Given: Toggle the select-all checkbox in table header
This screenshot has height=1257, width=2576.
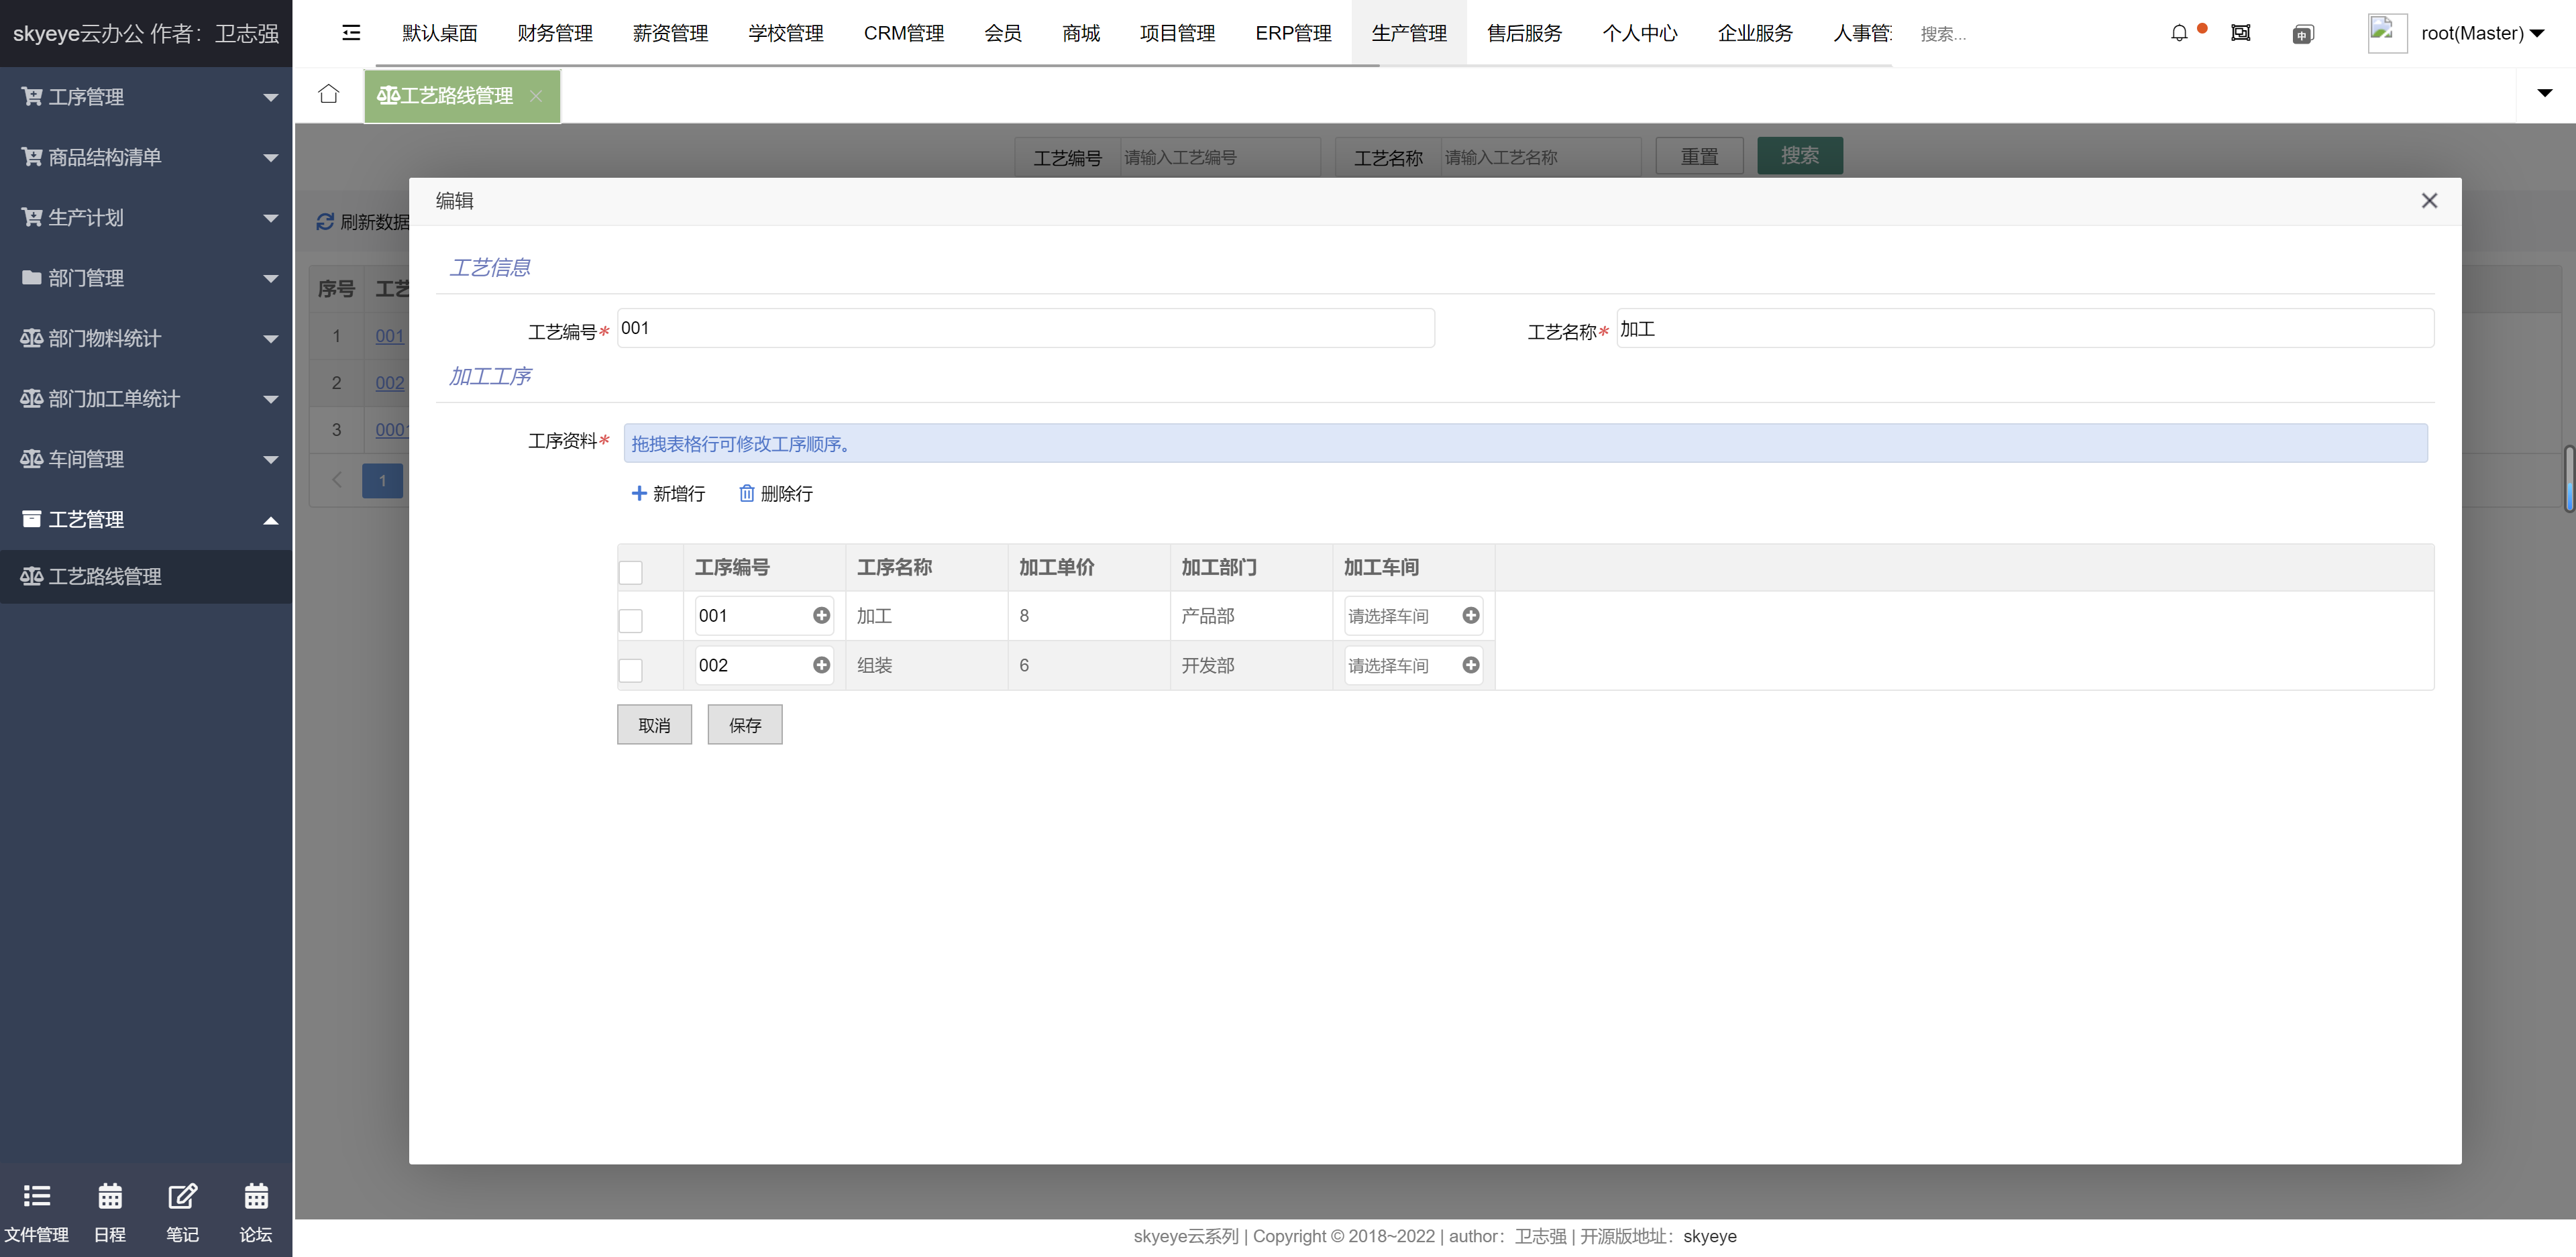Looking at the screenshot, I should [631, 571].
